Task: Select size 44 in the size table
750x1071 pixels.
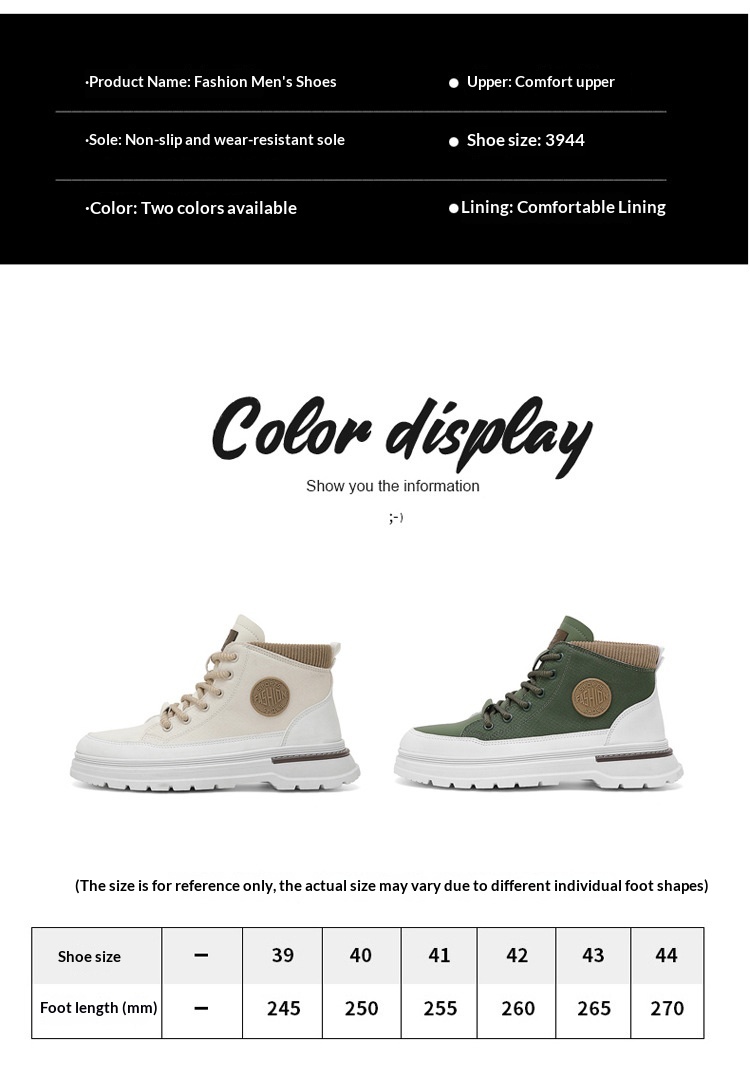Action: pyautogui.click(x=667, y=955)
